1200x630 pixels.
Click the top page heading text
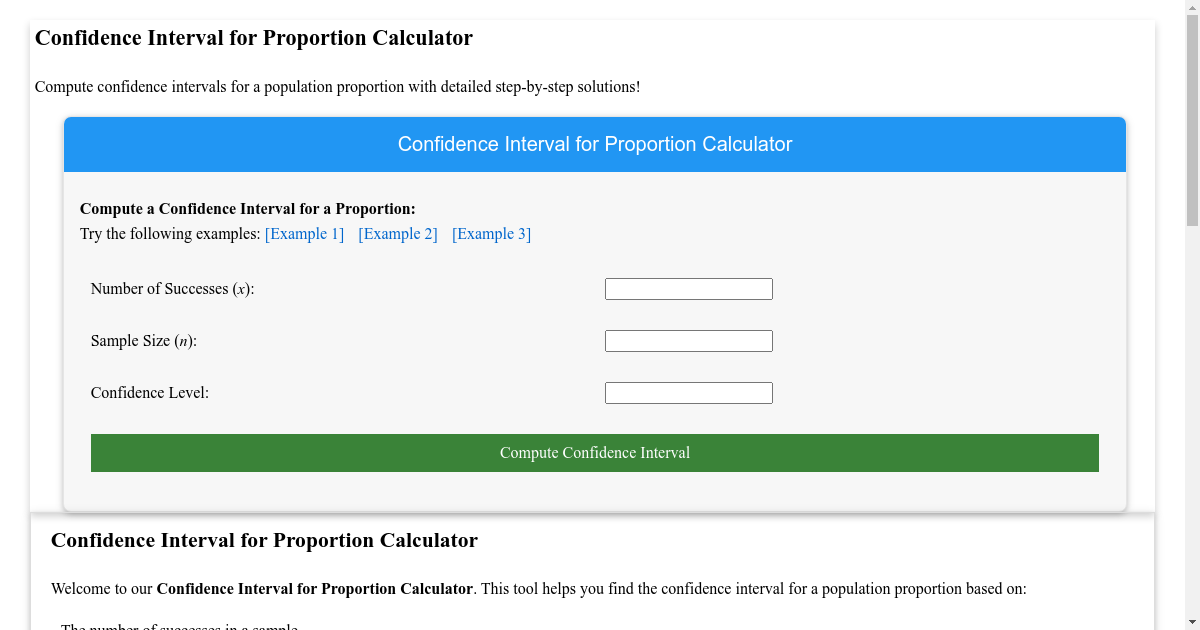tap(253, 38)
